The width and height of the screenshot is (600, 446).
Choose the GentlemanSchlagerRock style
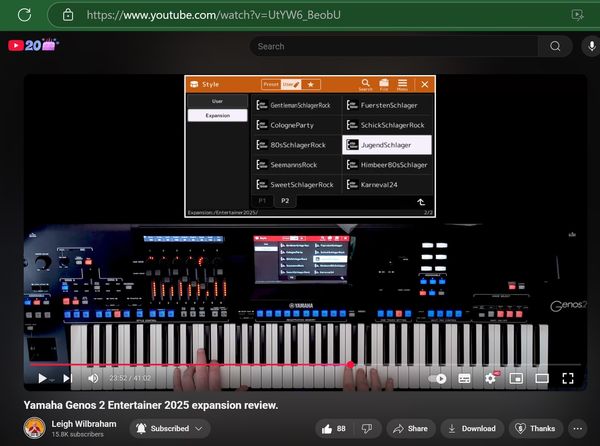(x=296, y=105)
